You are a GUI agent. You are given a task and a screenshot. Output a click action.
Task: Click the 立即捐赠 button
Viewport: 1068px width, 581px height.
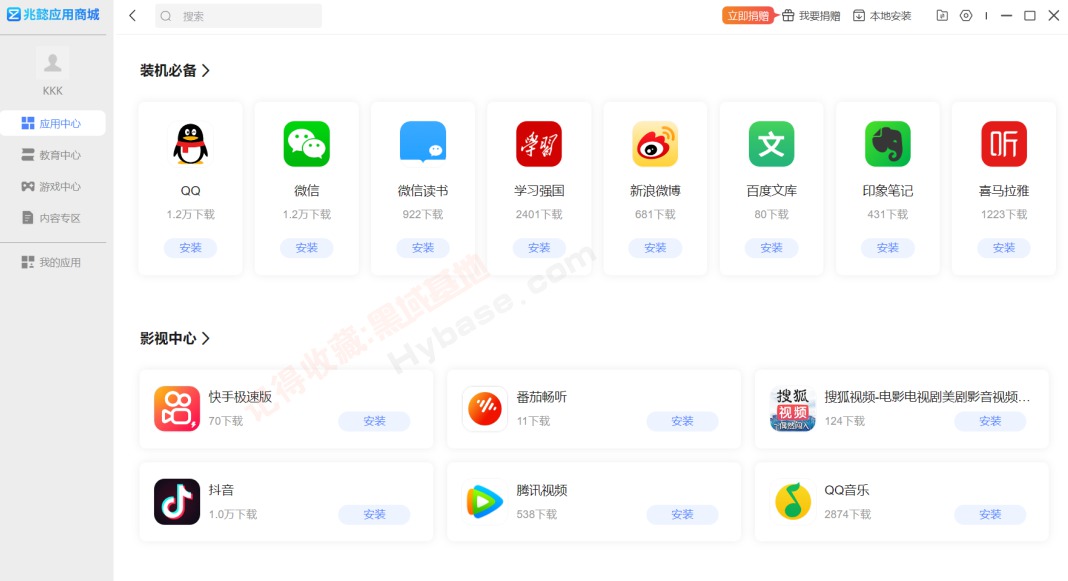(748, 16)
